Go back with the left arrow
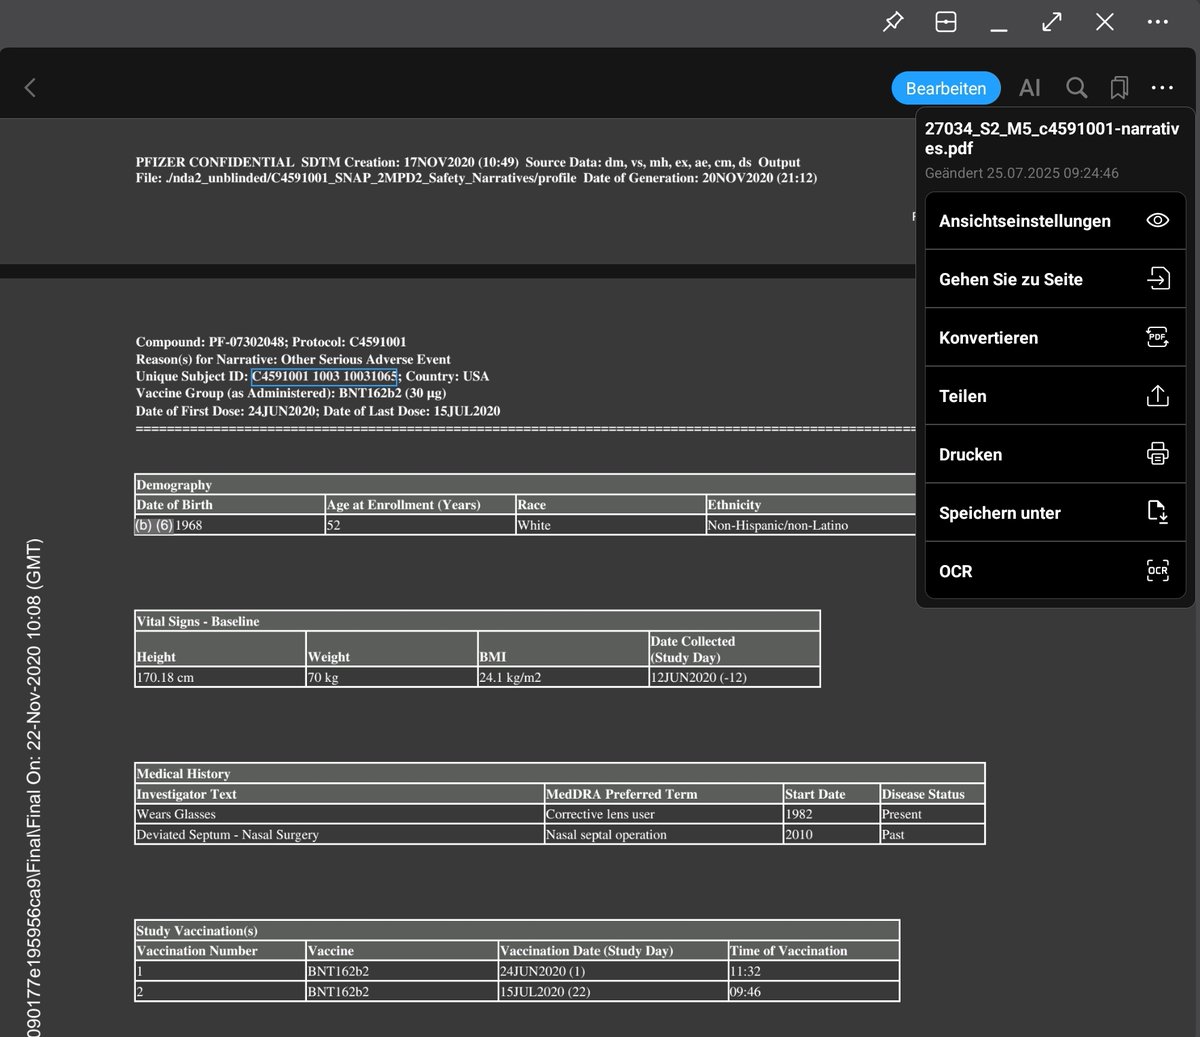Viewport: 1200px width, 1037px height. [x=30, y=88]
